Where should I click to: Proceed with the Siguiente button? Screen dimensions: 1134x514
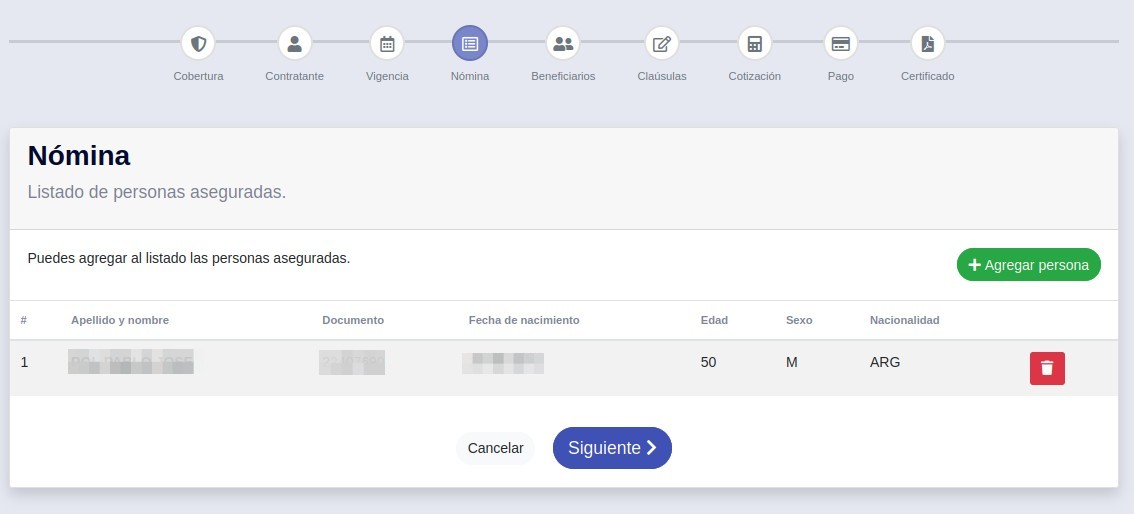612,448
